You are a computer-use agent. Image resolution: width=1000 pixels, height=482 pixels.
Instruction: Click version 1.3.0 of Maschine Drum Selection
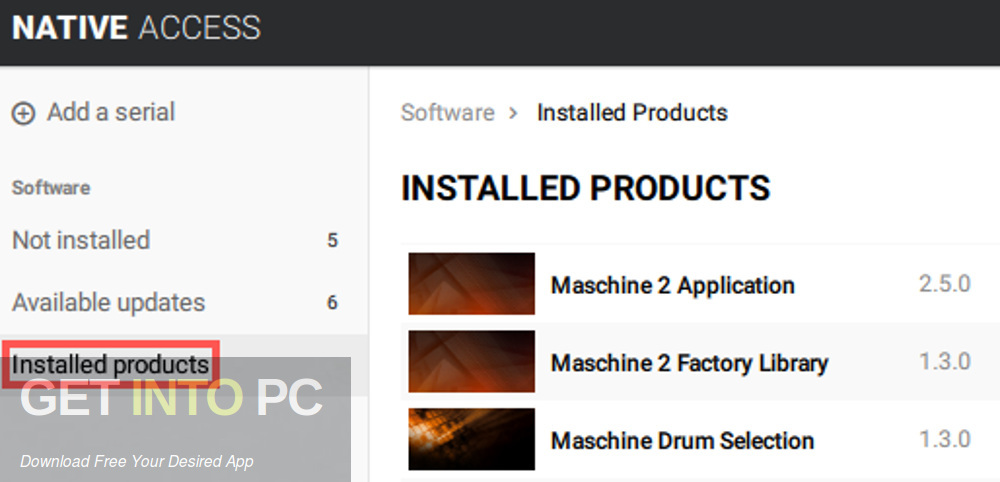945,439
